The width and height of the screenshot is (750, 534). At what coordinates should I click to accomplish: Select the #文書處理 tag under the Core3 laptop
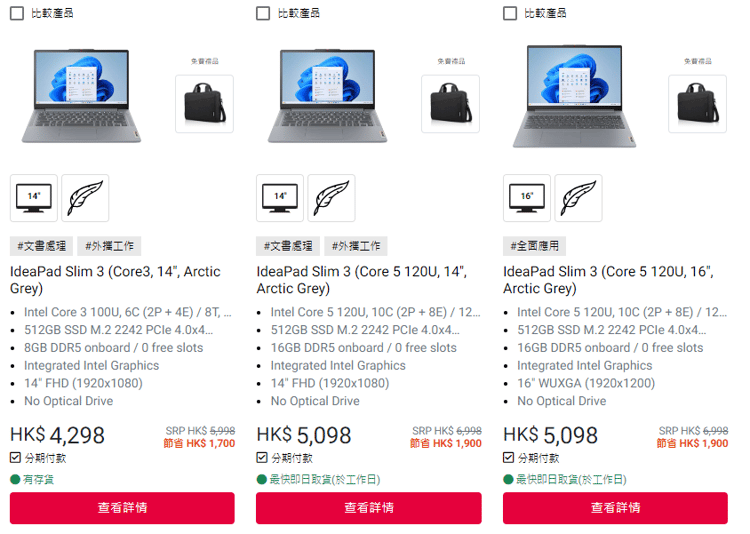[x=42, y=246]
